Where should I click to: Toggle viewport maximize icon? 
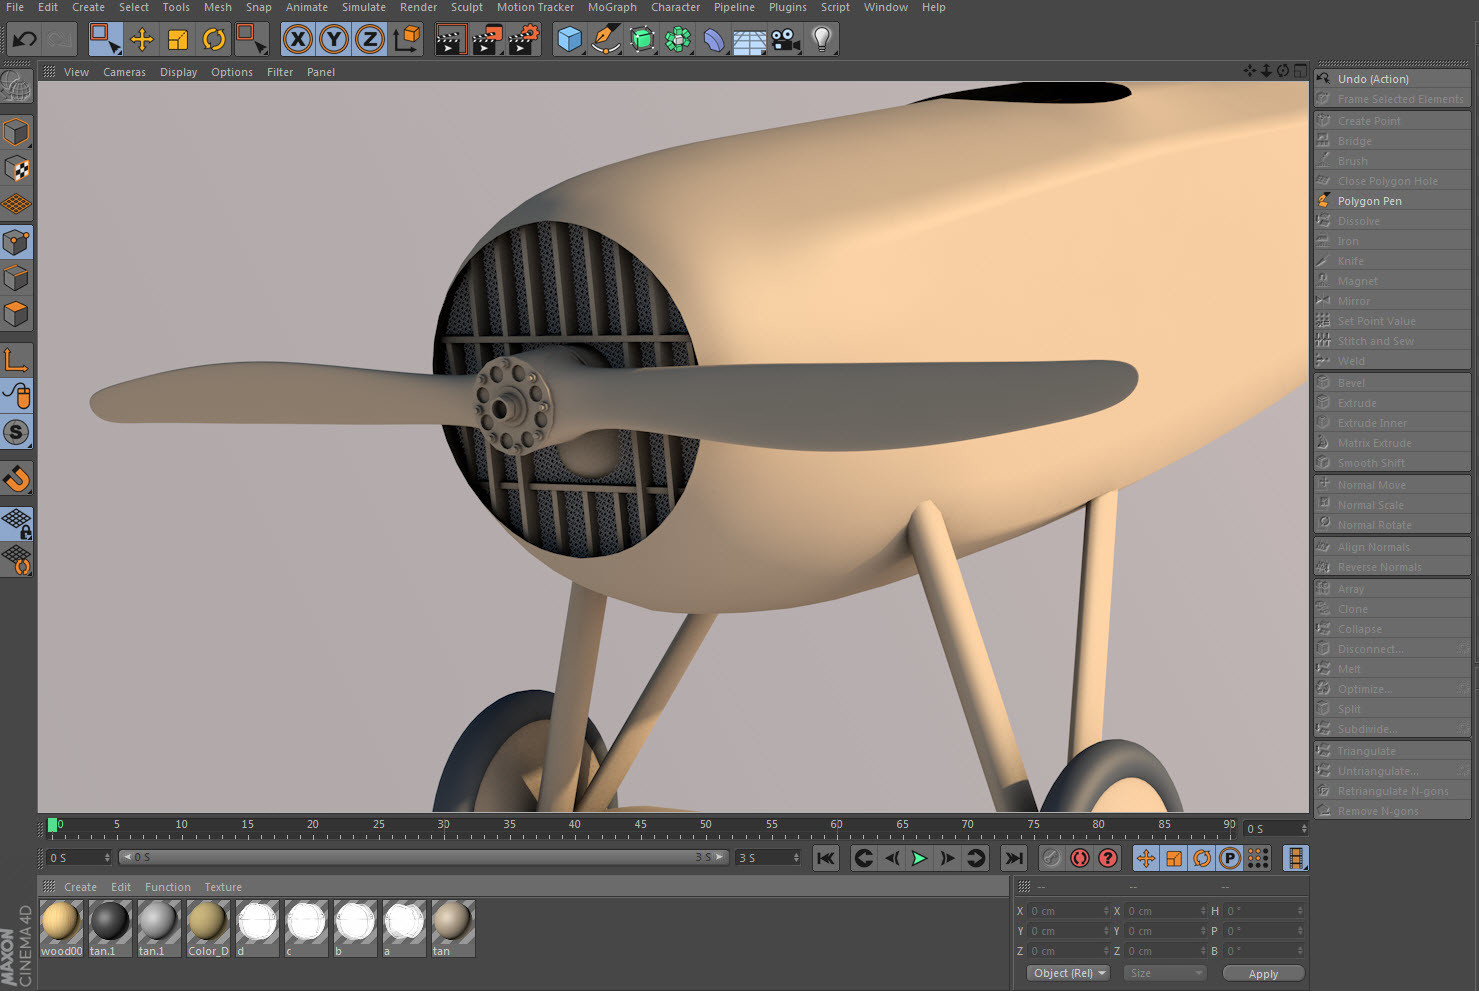[x=1300, y=71]
